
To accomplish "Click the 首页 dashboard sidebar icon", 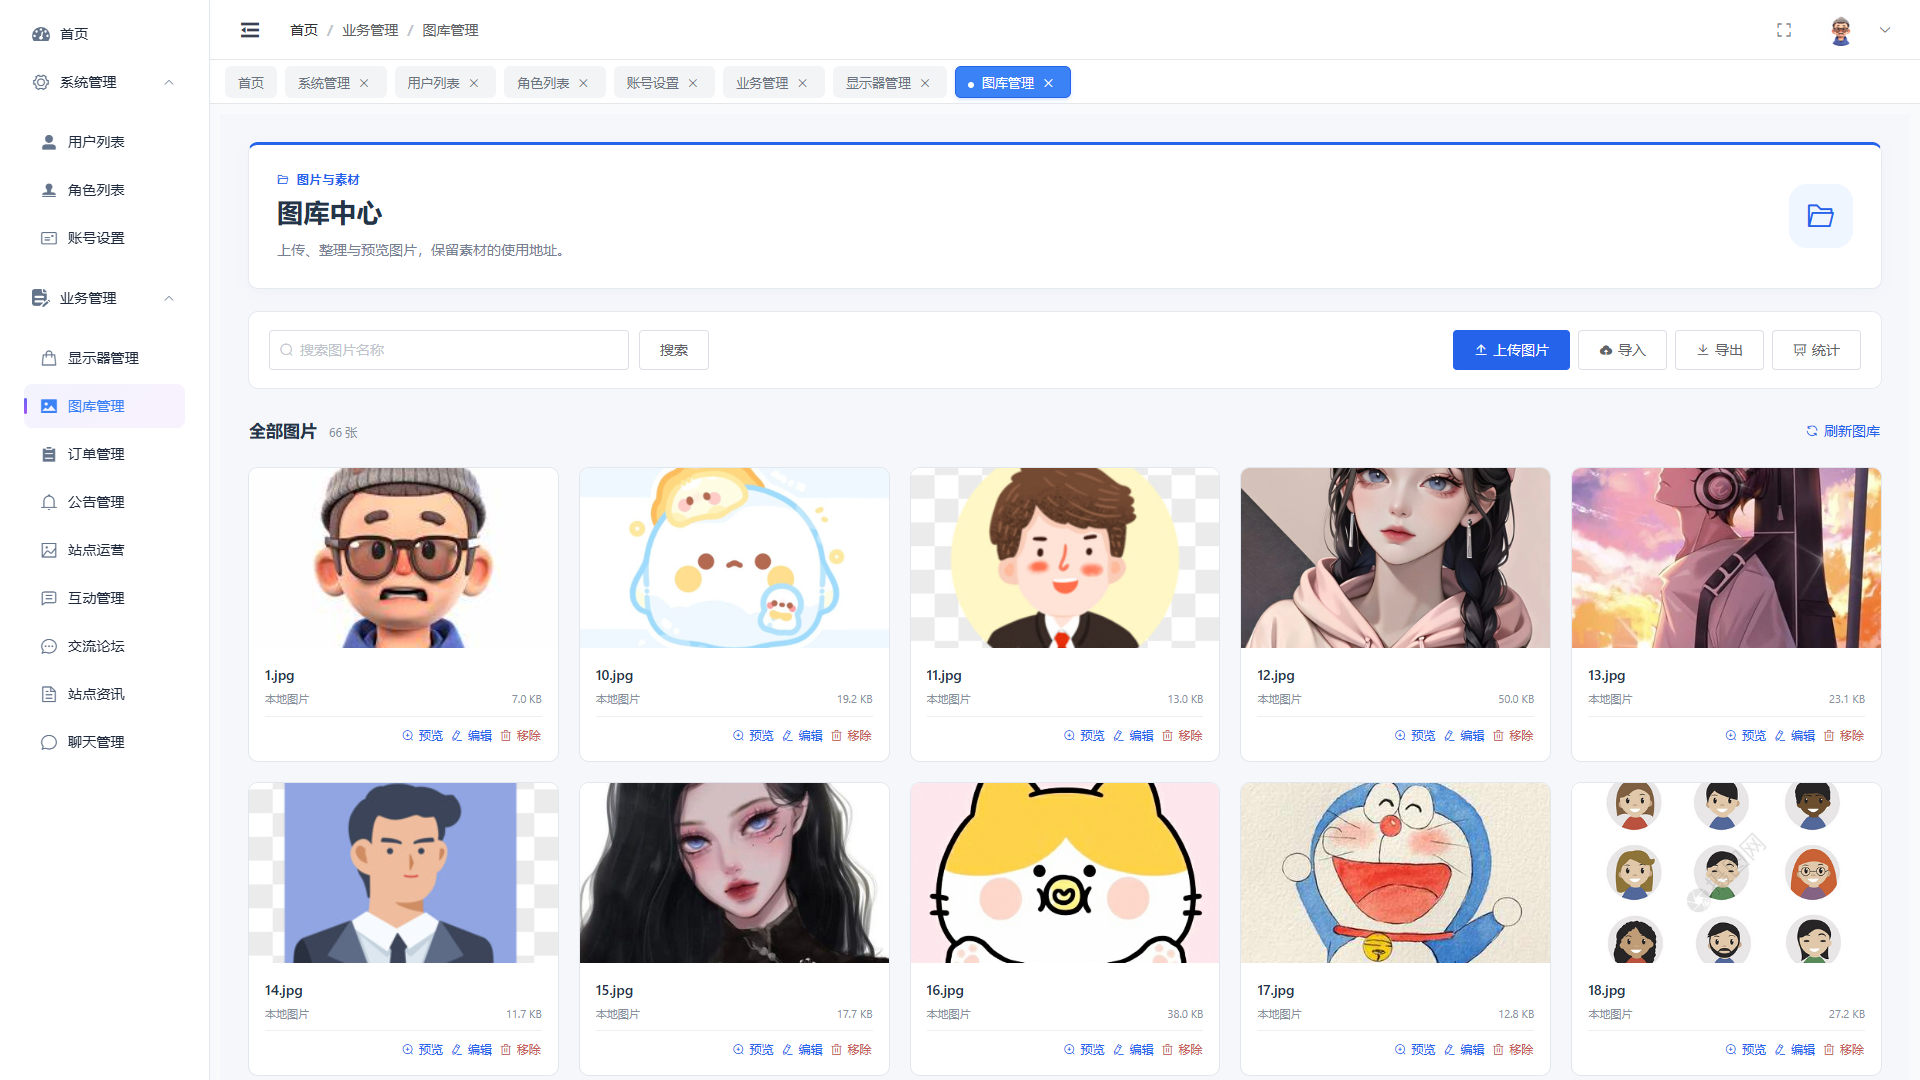I will click(41, 34).
